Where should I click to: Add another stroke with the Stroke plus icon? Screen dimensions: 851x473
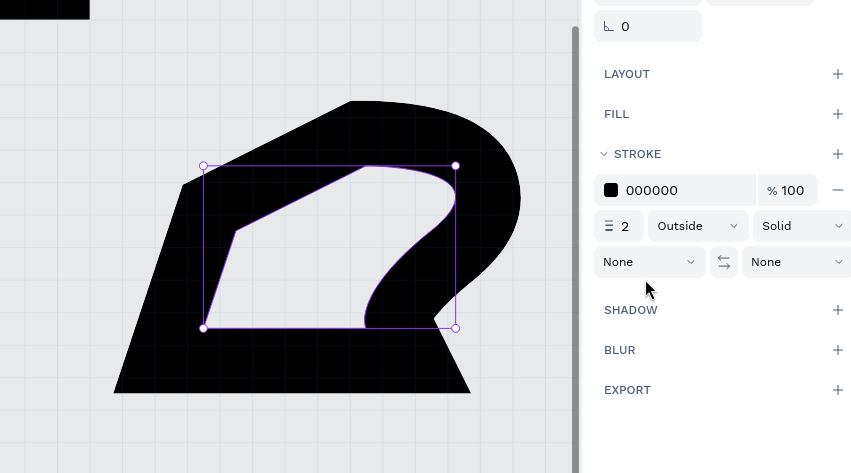837,154
